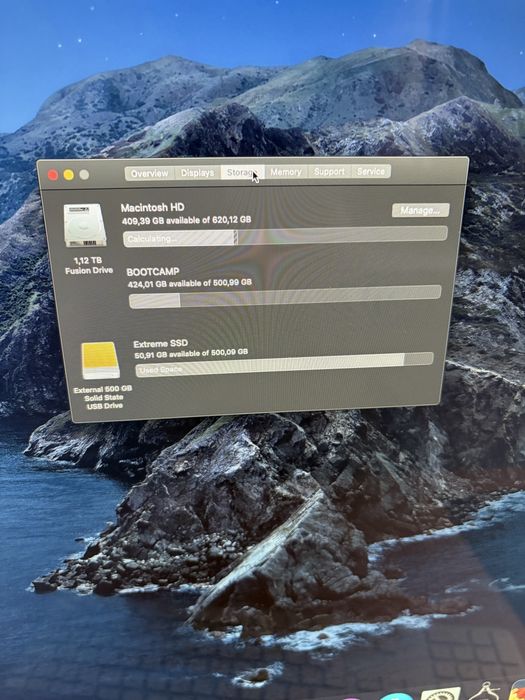Screen dimensions: 525x700
Task: Click the "1,12 TB Fusion Drive" label
Action: pos(88,265)
